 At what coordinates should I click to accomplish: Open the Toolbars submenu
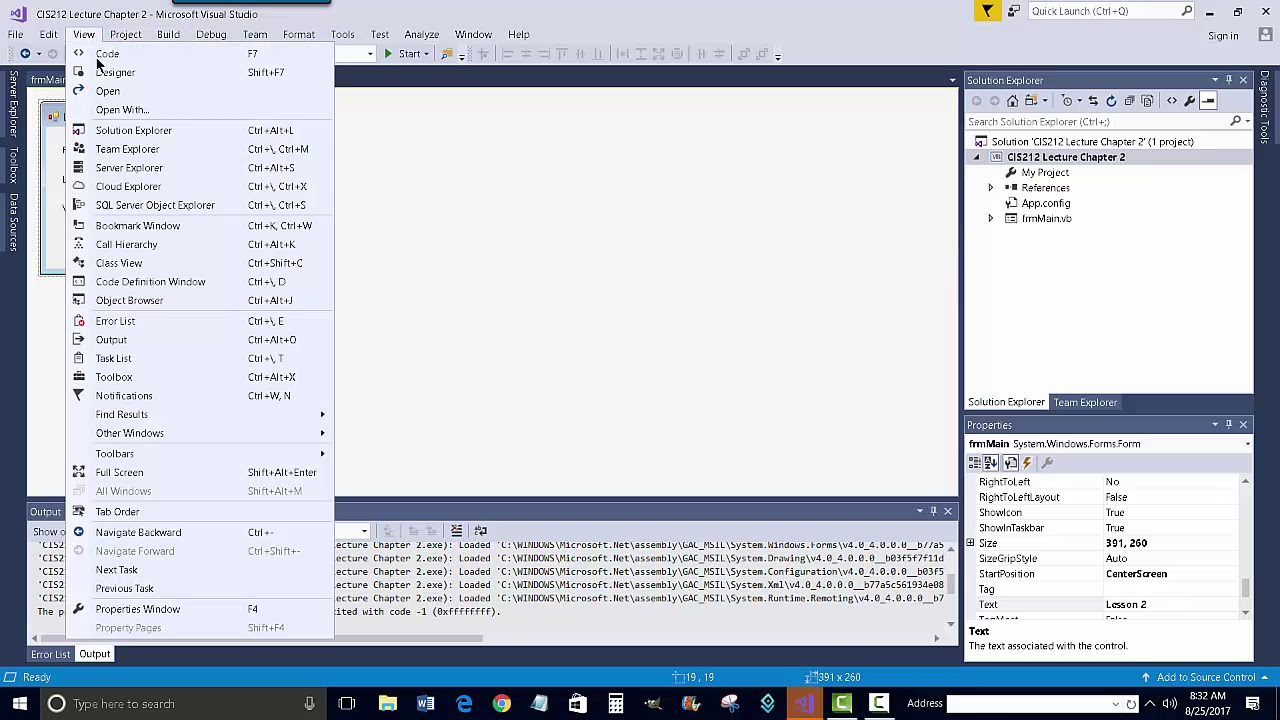pos(200,454)
